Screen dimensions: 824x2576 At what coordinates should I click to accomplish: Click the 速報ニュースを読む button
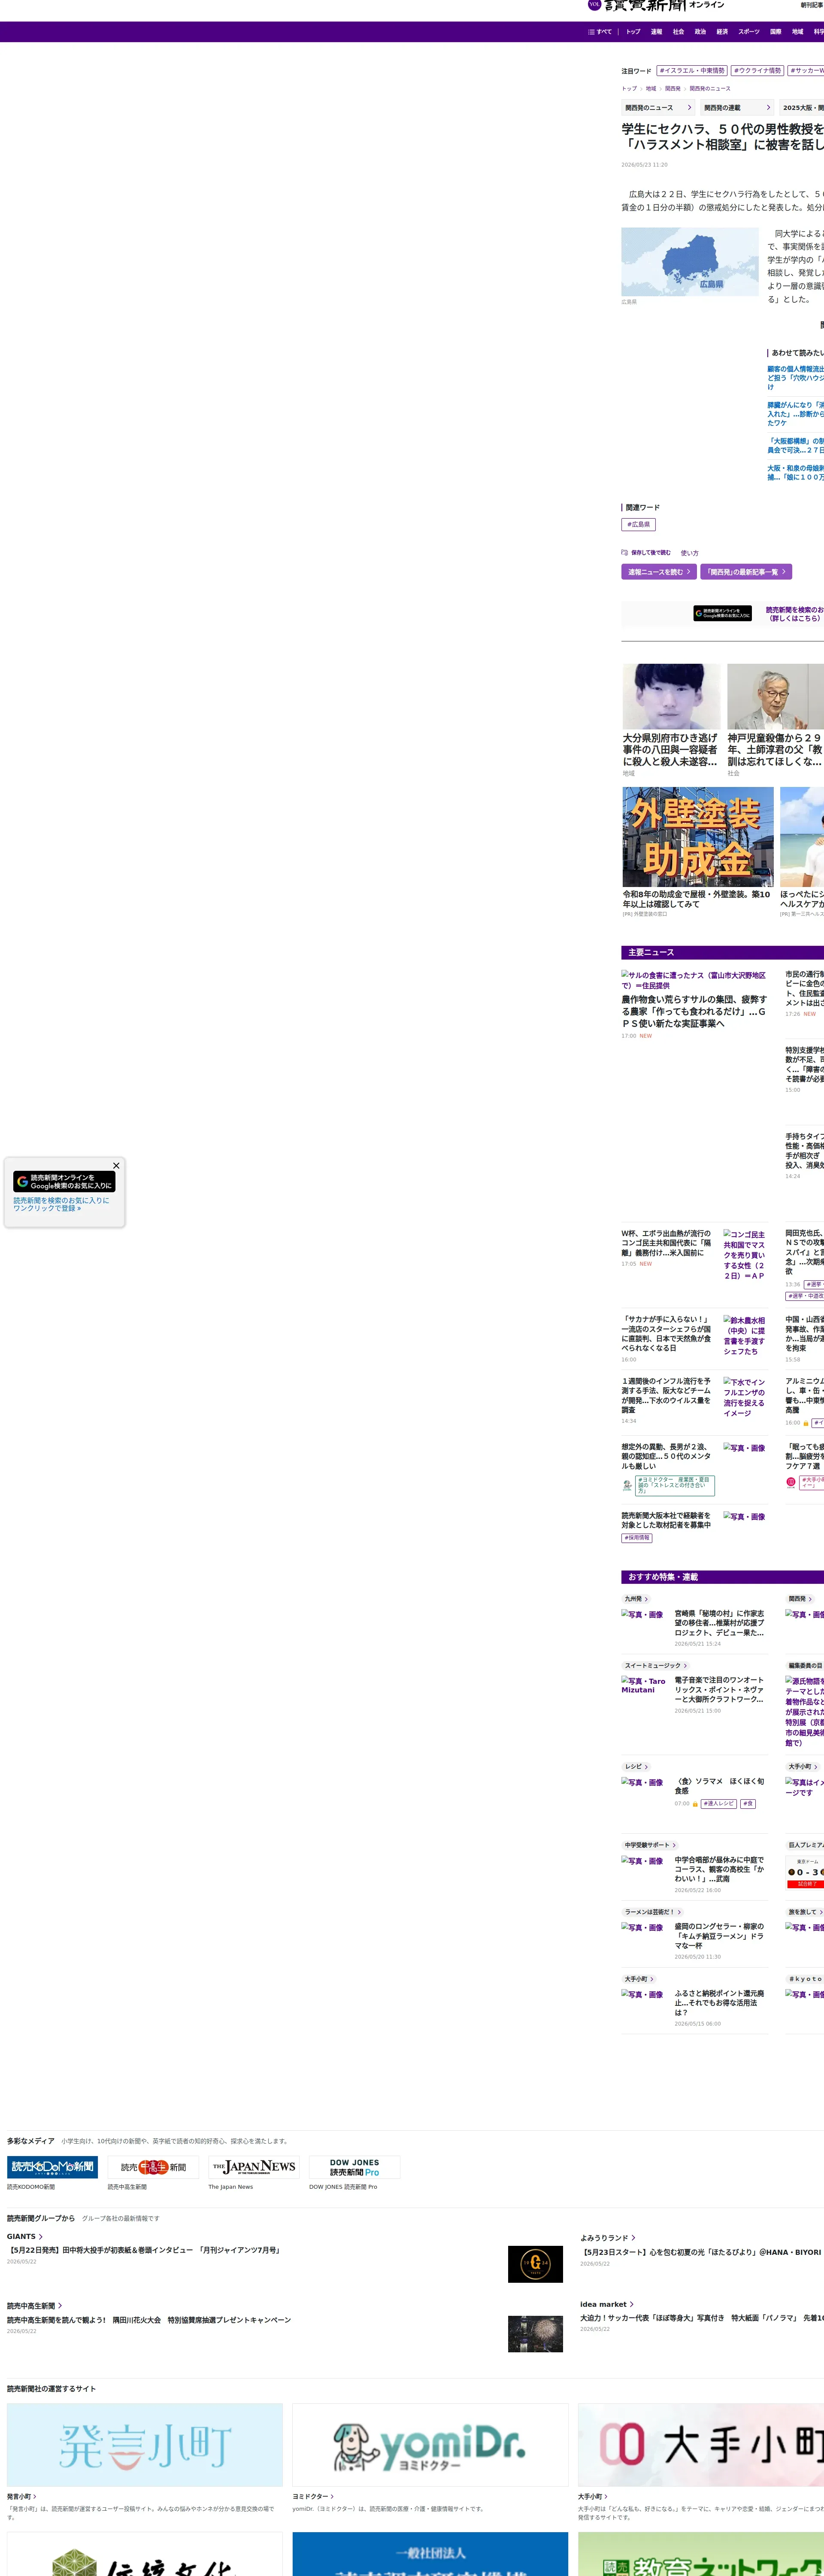[x=659, y=572]
